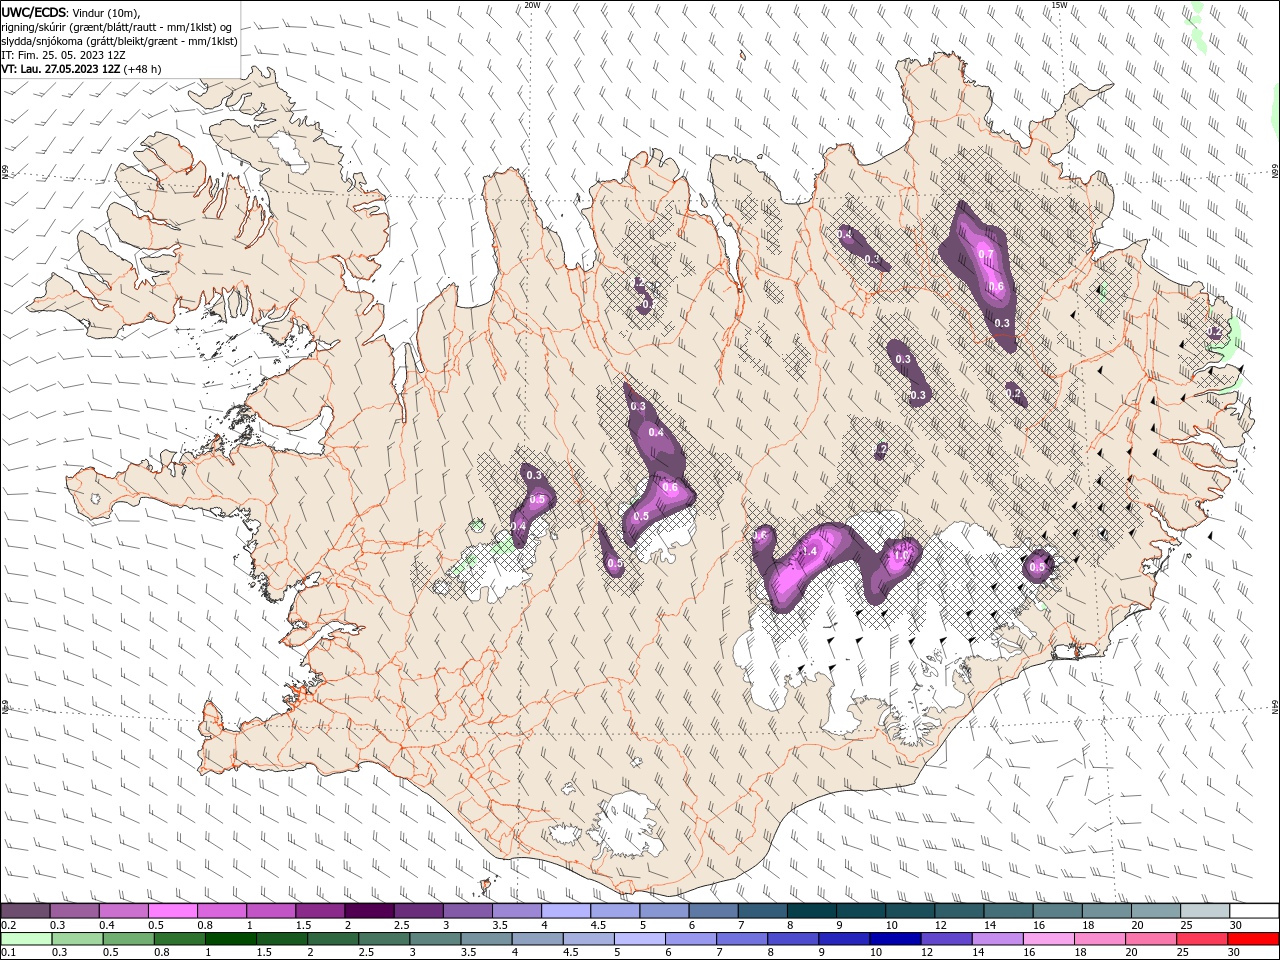Pick the deep navy swatch labeled 10 in bottom legend
1280x960 pixels.
coord(894,939)
